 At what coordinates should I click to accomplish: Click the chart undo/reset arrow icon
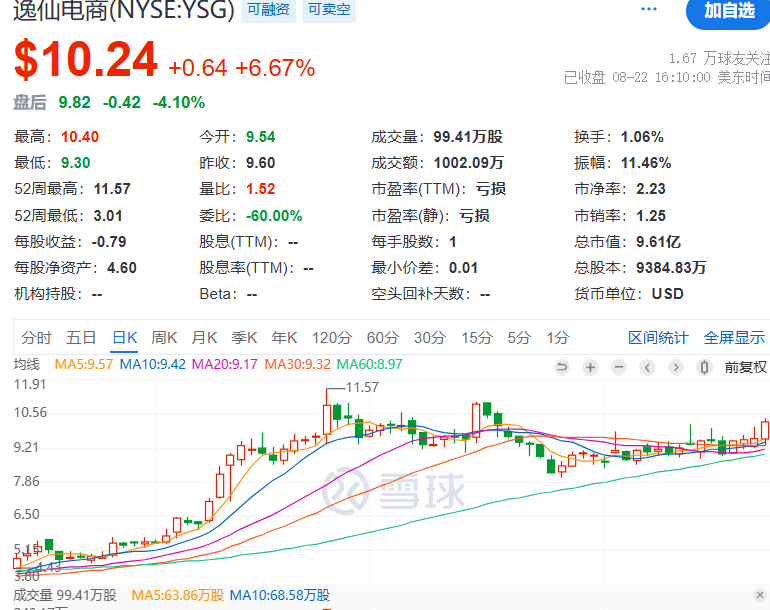pos(561,367)
